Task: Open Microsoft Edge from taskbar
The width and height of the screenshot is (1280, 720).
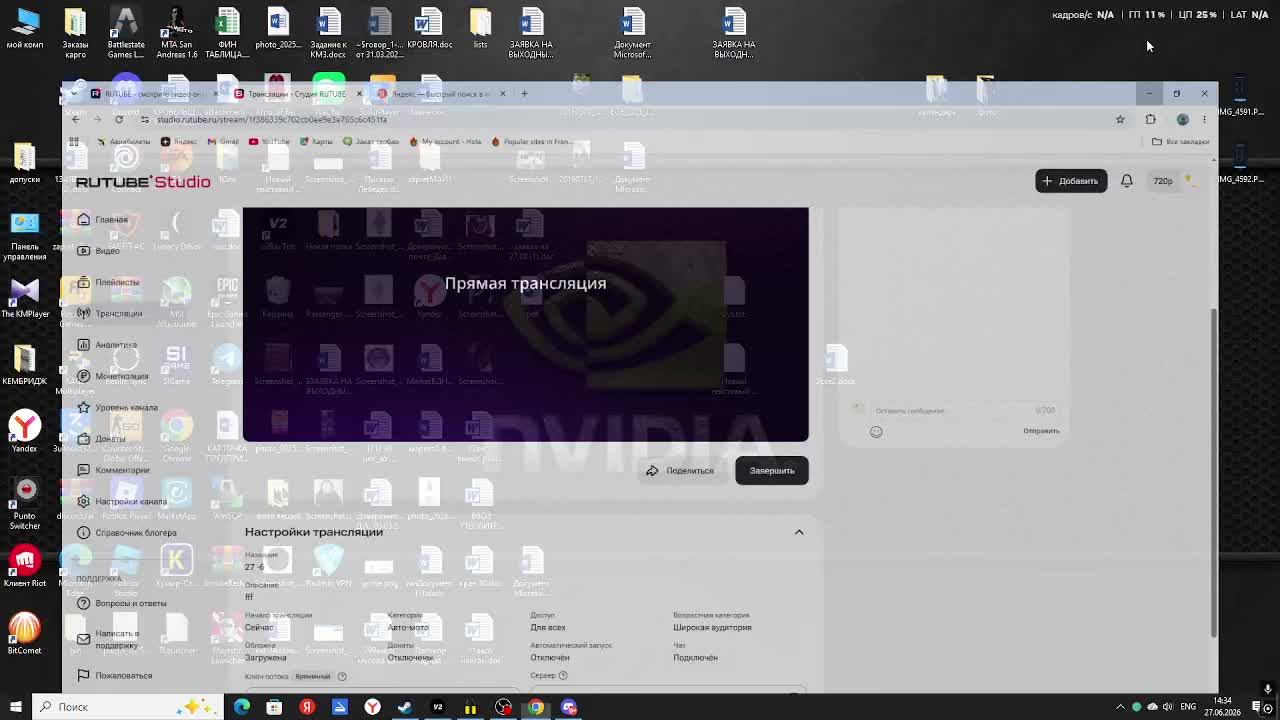Action: point(242,707)
